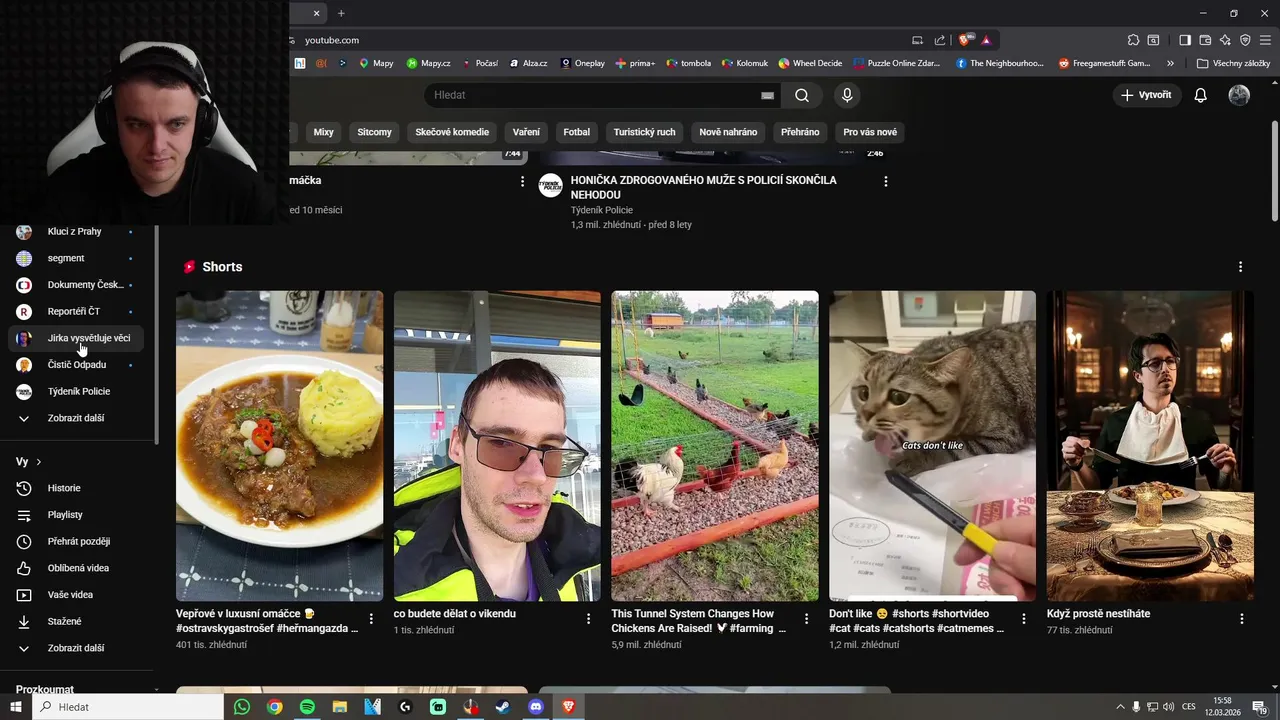Open the Windows Start button
1280x720 pixels.
[16, 707]
